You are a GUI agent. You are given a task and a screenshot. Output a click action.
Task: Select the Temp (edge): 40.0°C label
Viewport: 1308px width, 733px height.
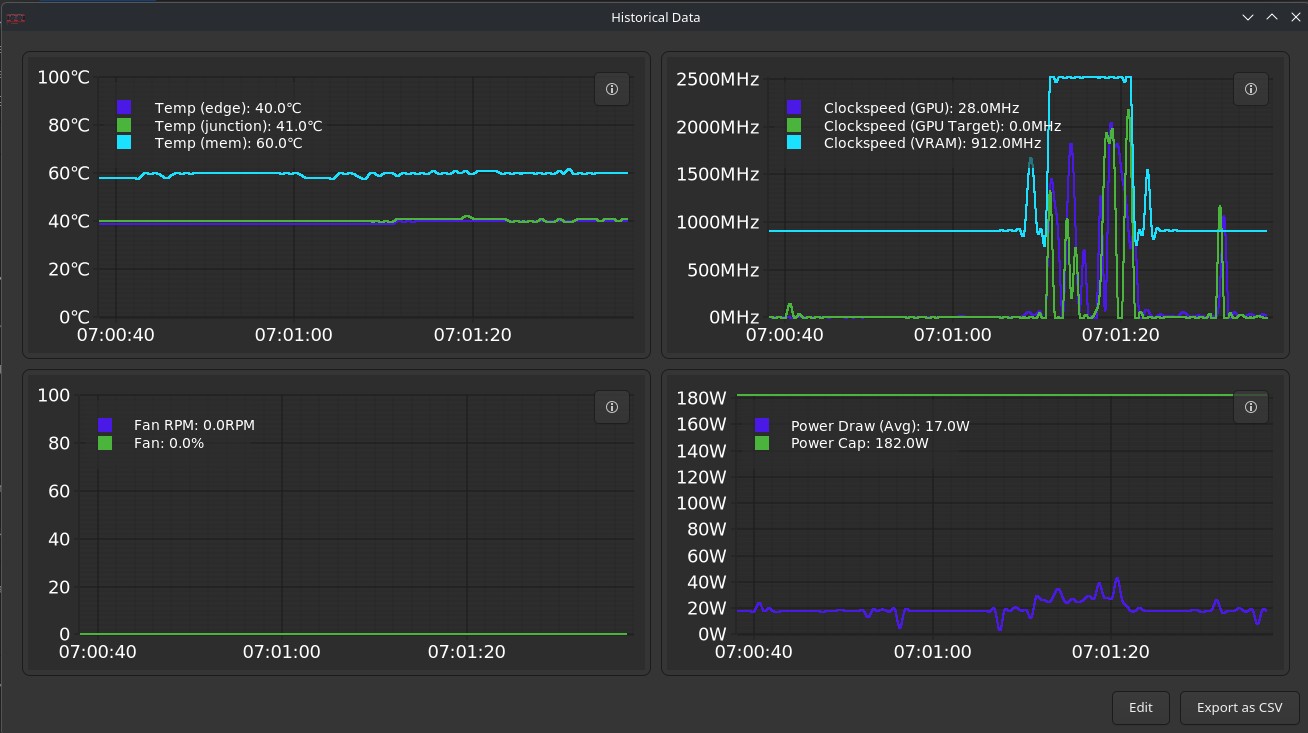tap(228, 108)
